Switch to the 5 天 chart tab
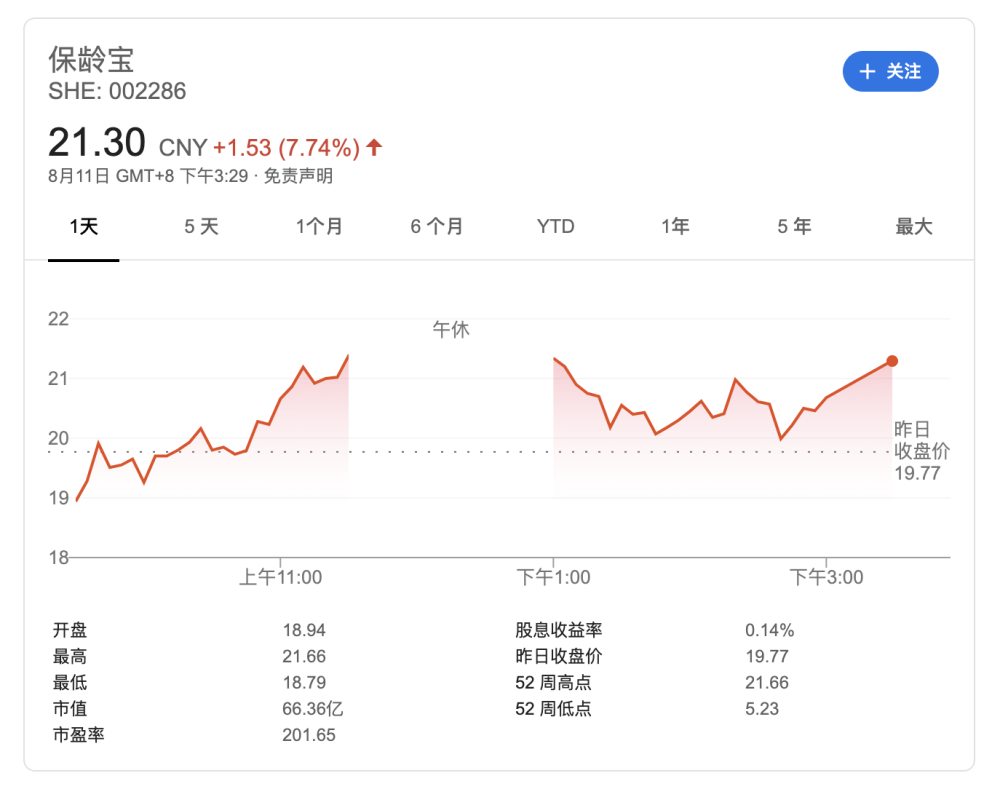This screenshot has width=1000, height=789. 201,227
